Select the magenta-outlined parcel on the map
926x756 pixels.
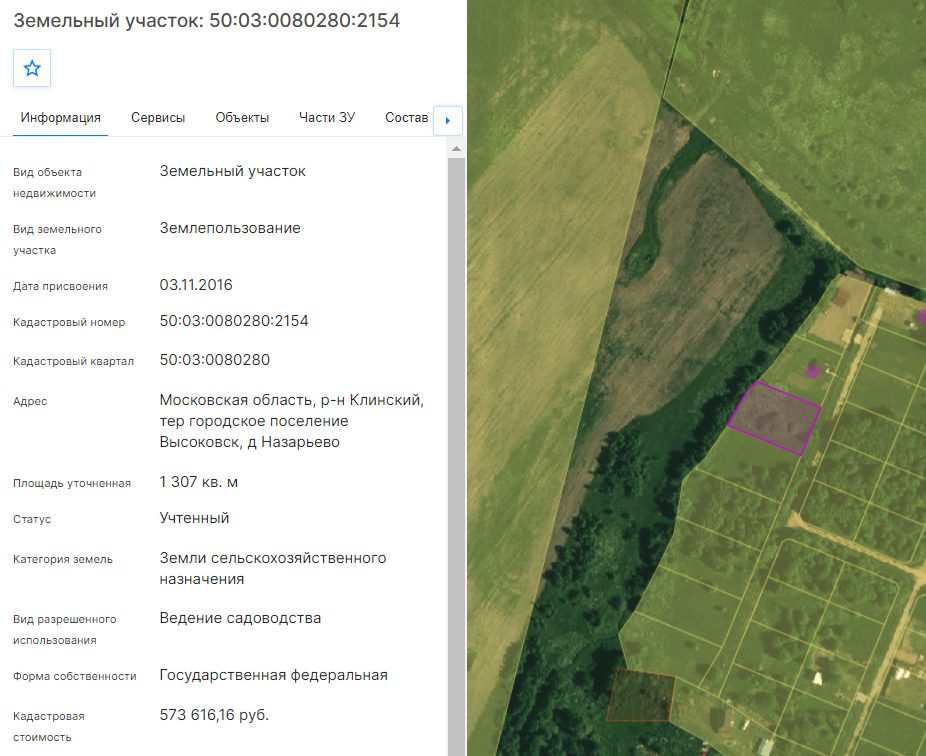tap(774, 418)
